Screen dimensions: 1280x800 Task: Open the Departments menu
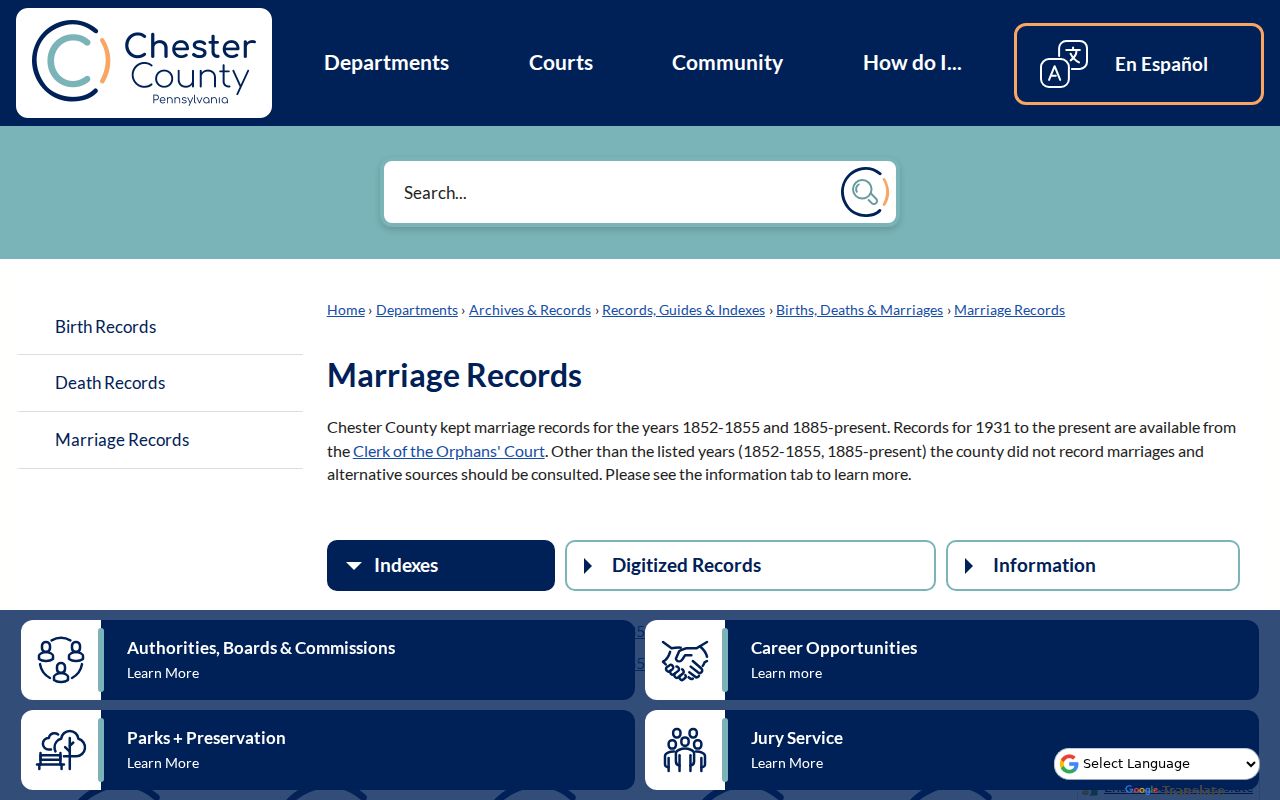[x=387, y=63]
